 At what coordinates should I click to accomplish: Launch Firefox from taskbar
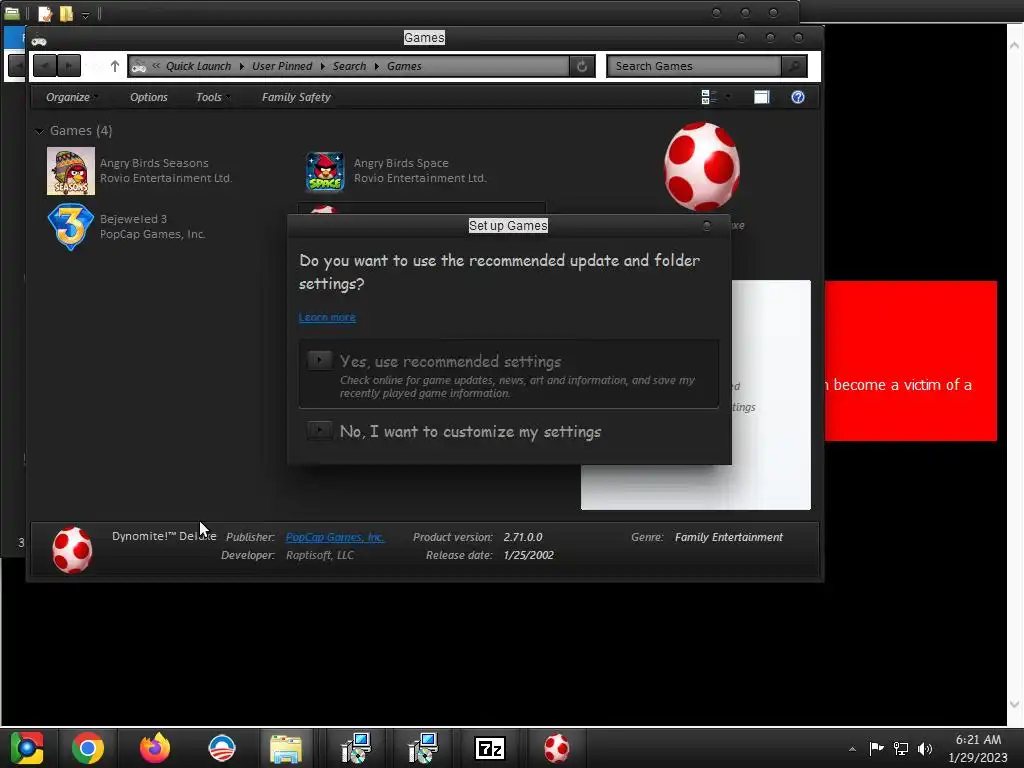coord(155,748)
